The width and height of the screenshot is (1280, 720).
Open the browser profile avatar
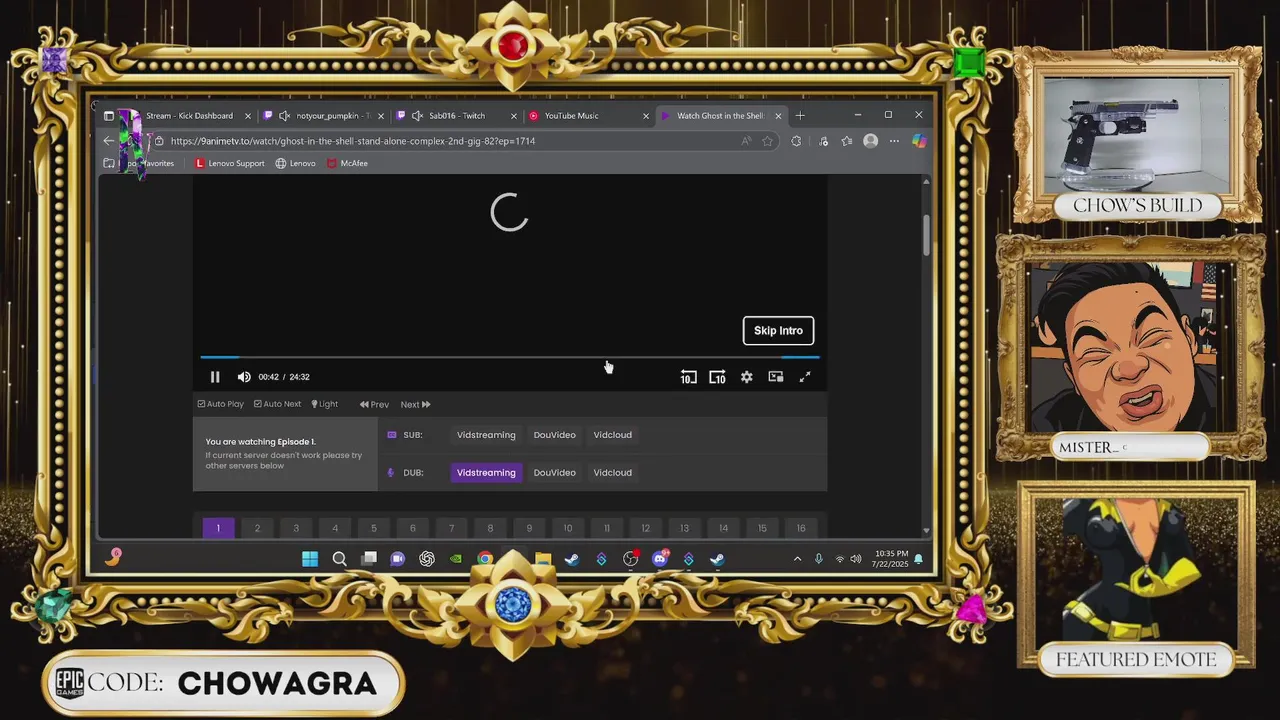[870, 141]
